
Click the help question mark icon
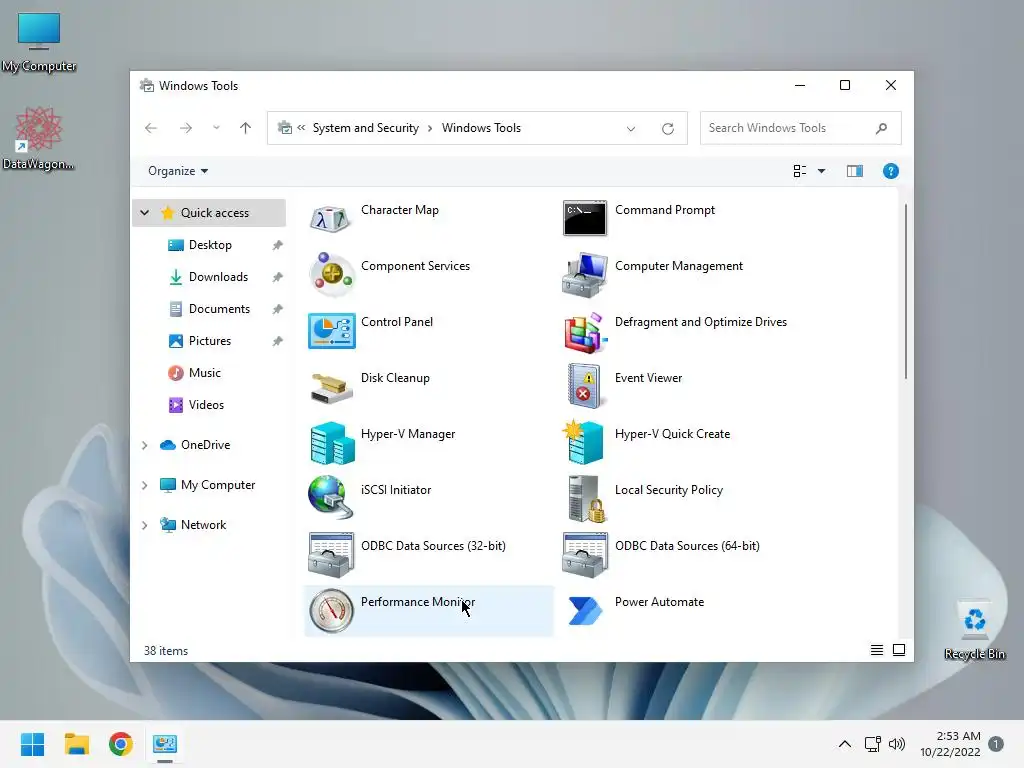click(890, 171)
